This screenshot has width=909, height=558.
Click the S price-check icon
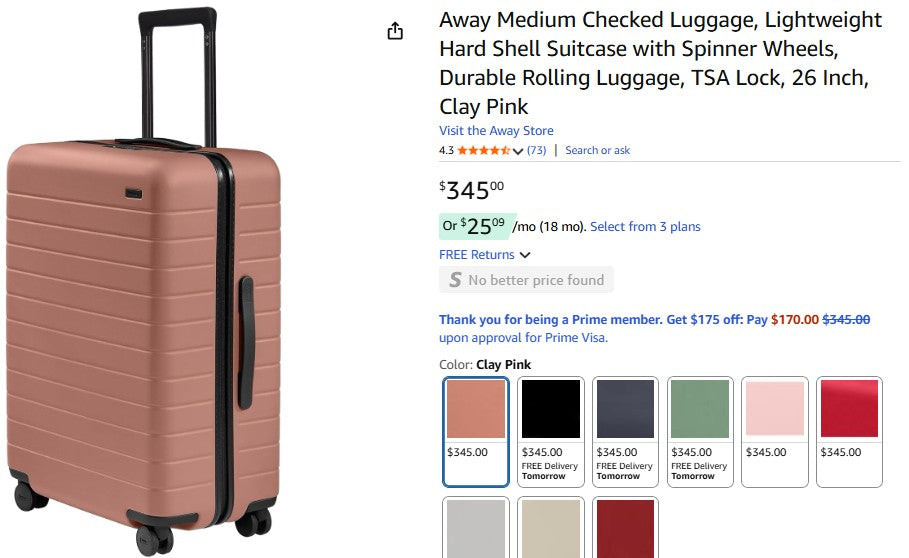pos(455,280)
